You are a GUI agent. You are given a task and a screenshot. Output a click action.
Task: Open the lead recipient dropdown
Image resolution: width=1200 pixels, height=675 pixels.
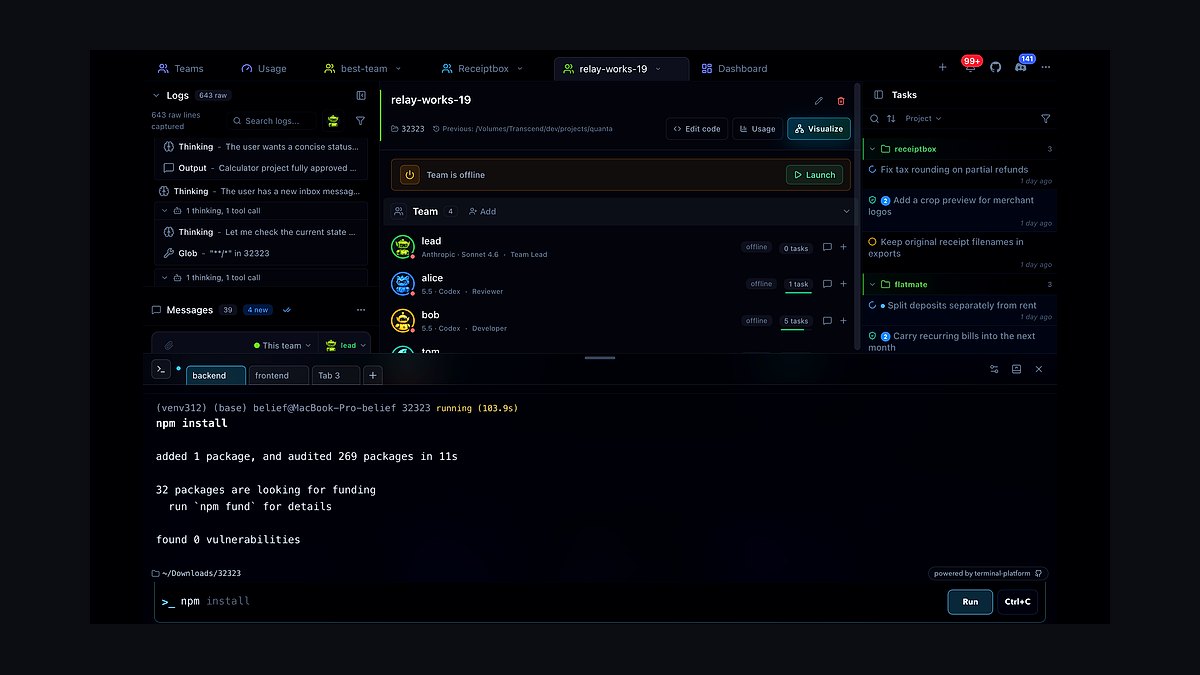tap(344, 346)
